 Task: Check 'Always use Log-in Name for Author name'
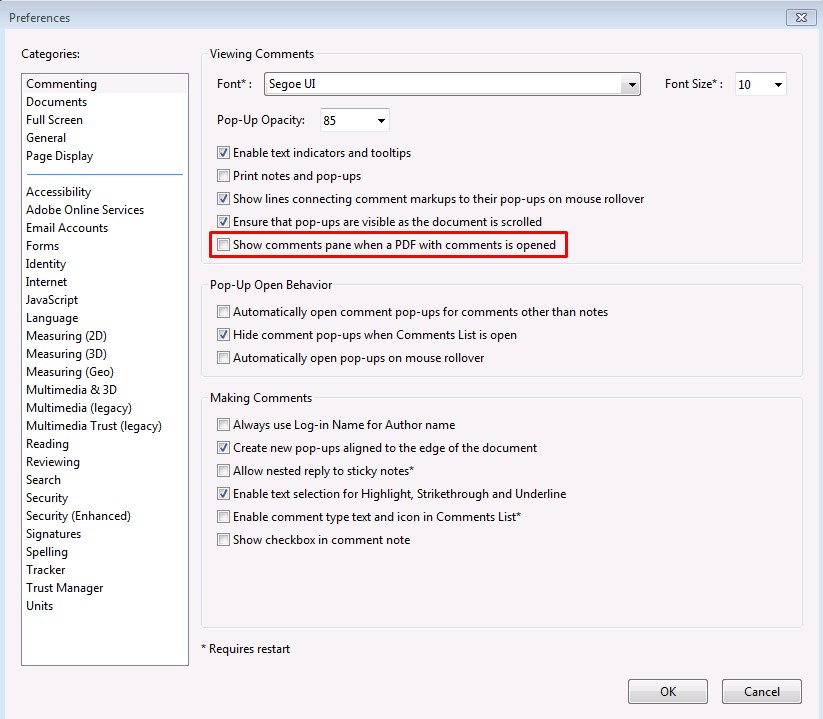click(224, 425)
